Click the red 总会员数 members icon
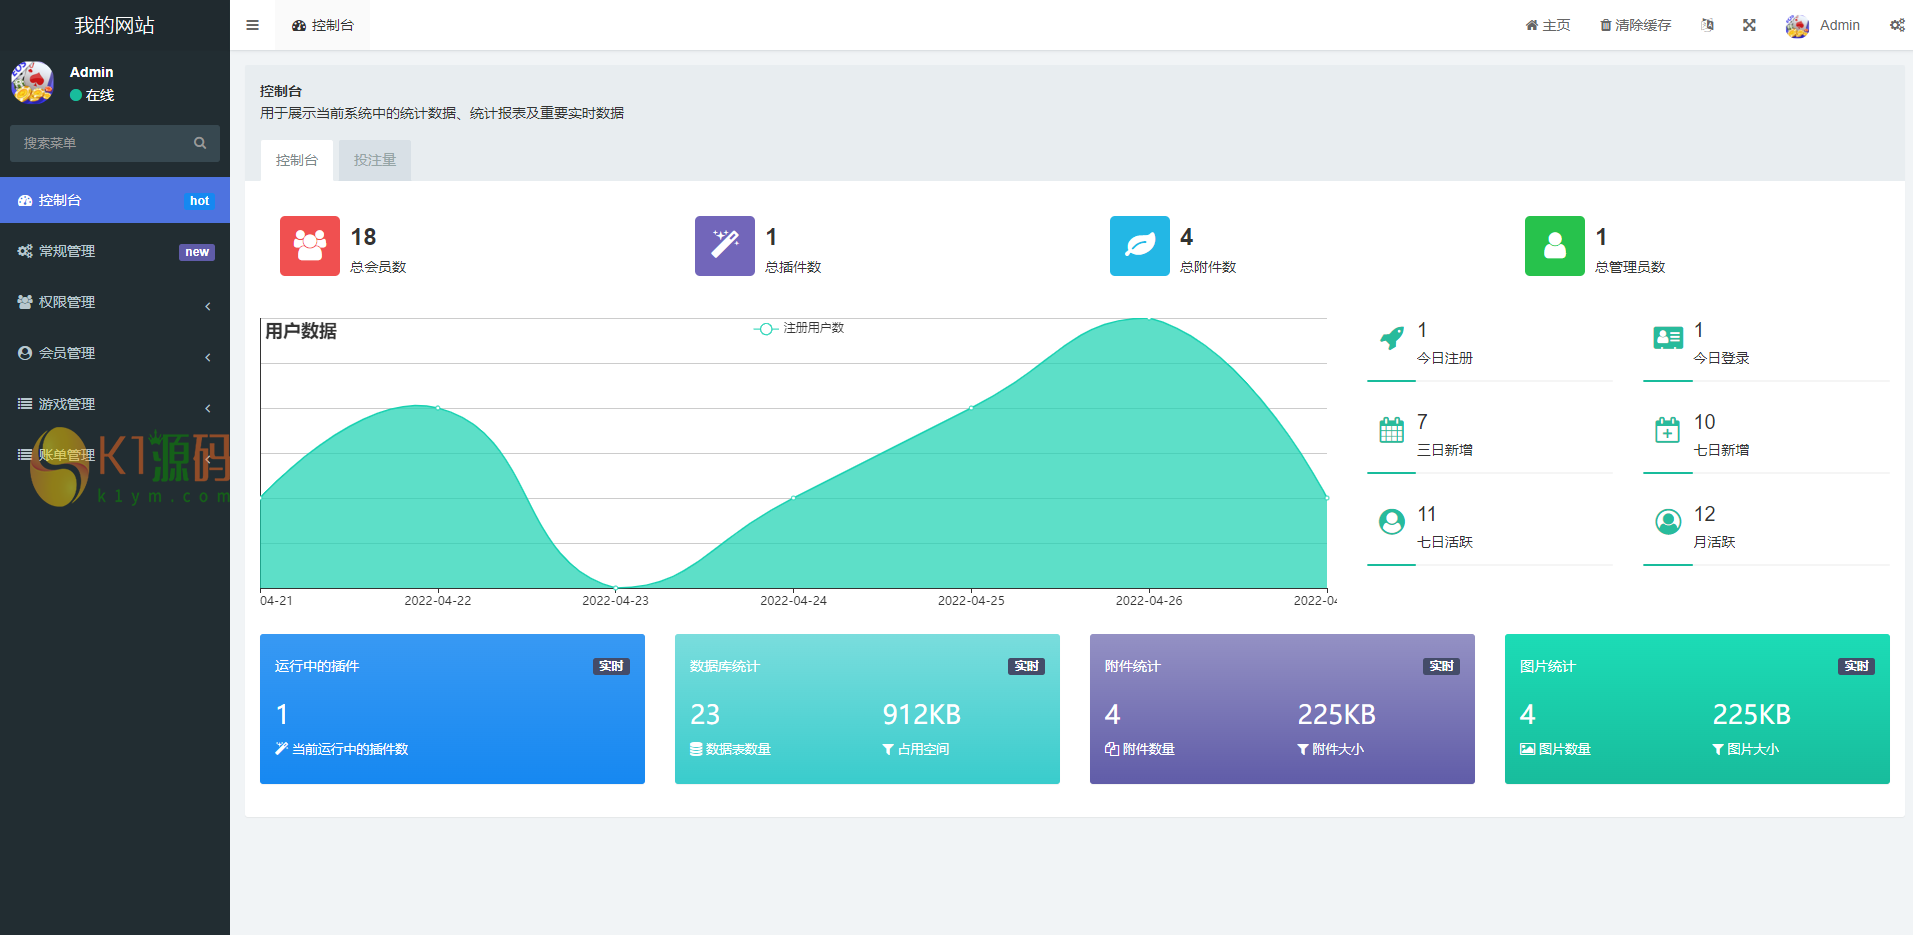The image size is (1913, 935). tap(309, 246)
